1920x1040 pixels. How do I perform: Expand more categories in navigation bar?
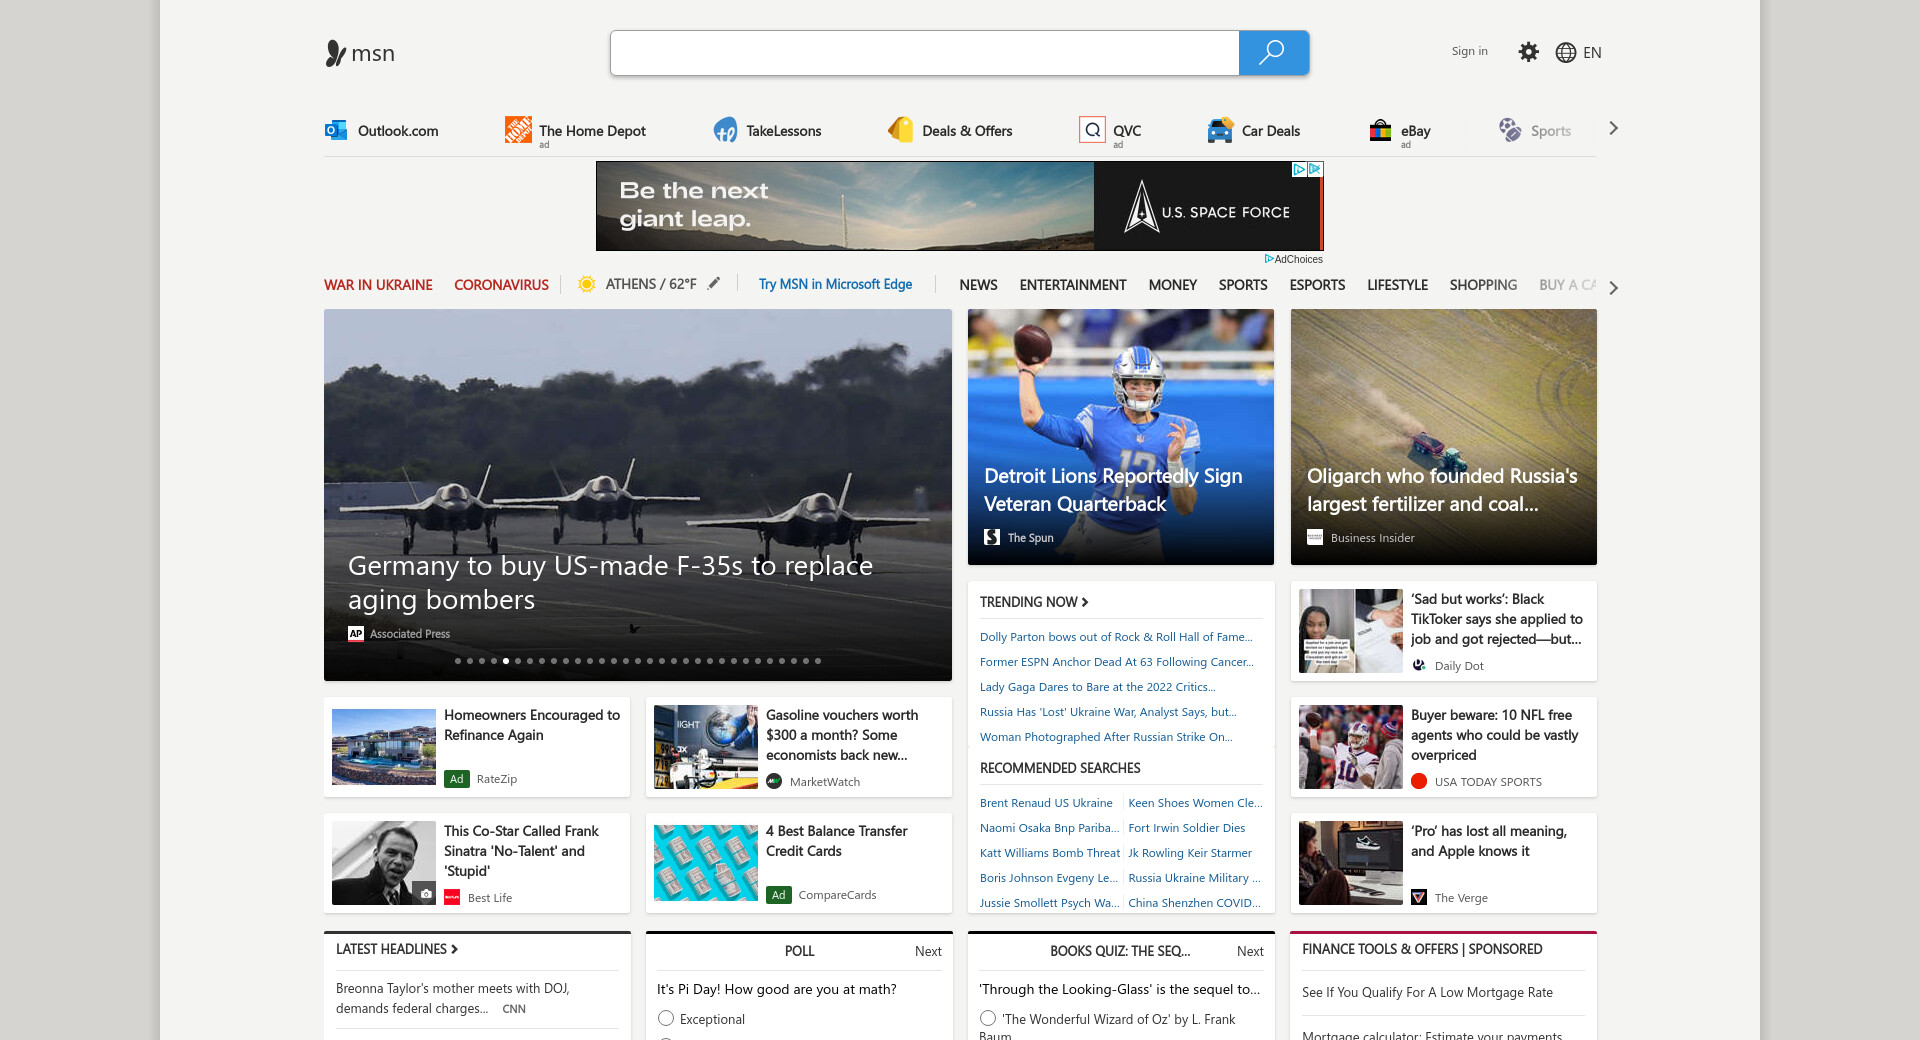click(x=1613, y=287)
